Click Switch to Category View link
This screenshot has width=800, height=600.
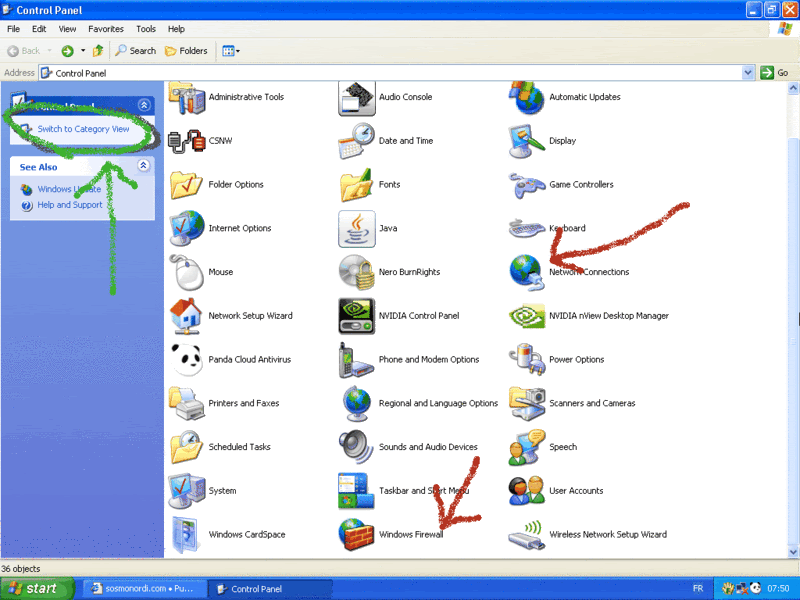click(x=83, y=129)
